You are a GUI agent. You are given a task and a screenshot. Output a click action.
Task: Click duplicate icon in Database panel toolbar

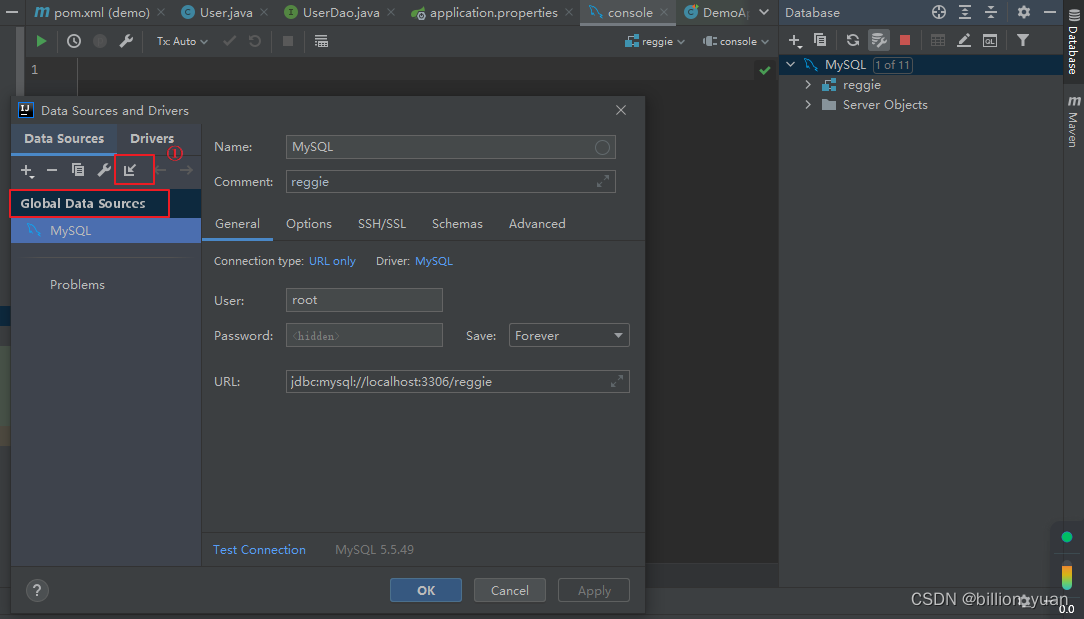click(x=820, y=41)
